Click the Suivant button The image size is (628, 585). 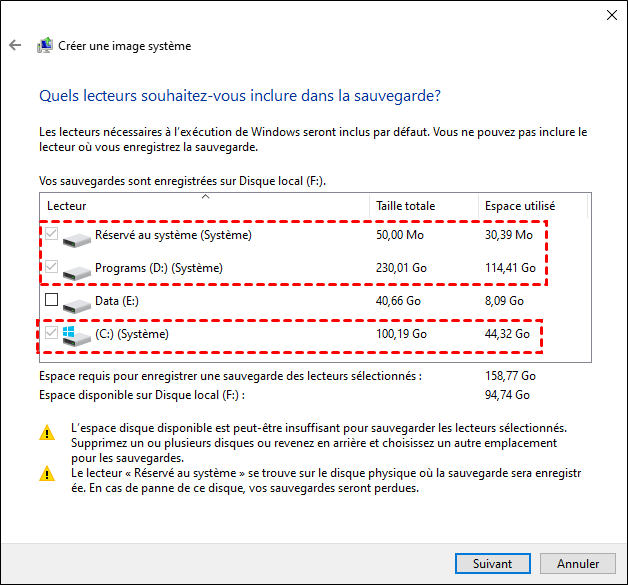point(493,564)
